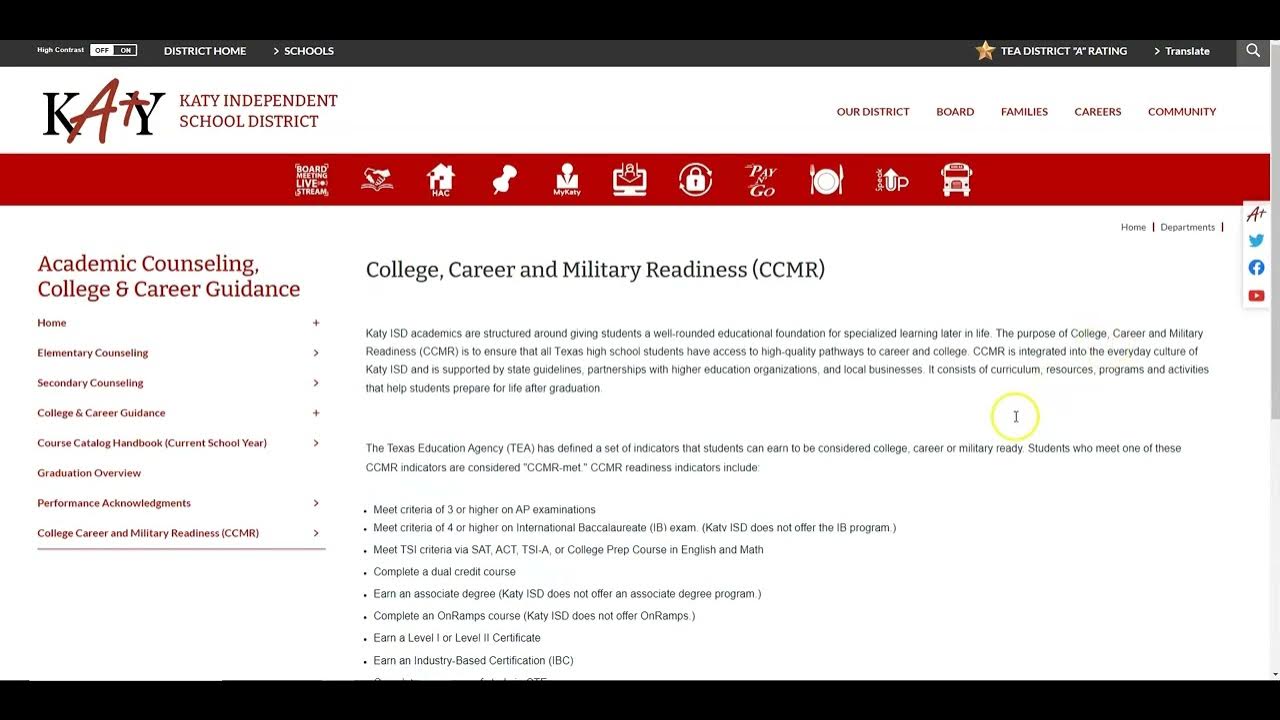Expand College & Career Guidance plus sign

tap(316, 413)
